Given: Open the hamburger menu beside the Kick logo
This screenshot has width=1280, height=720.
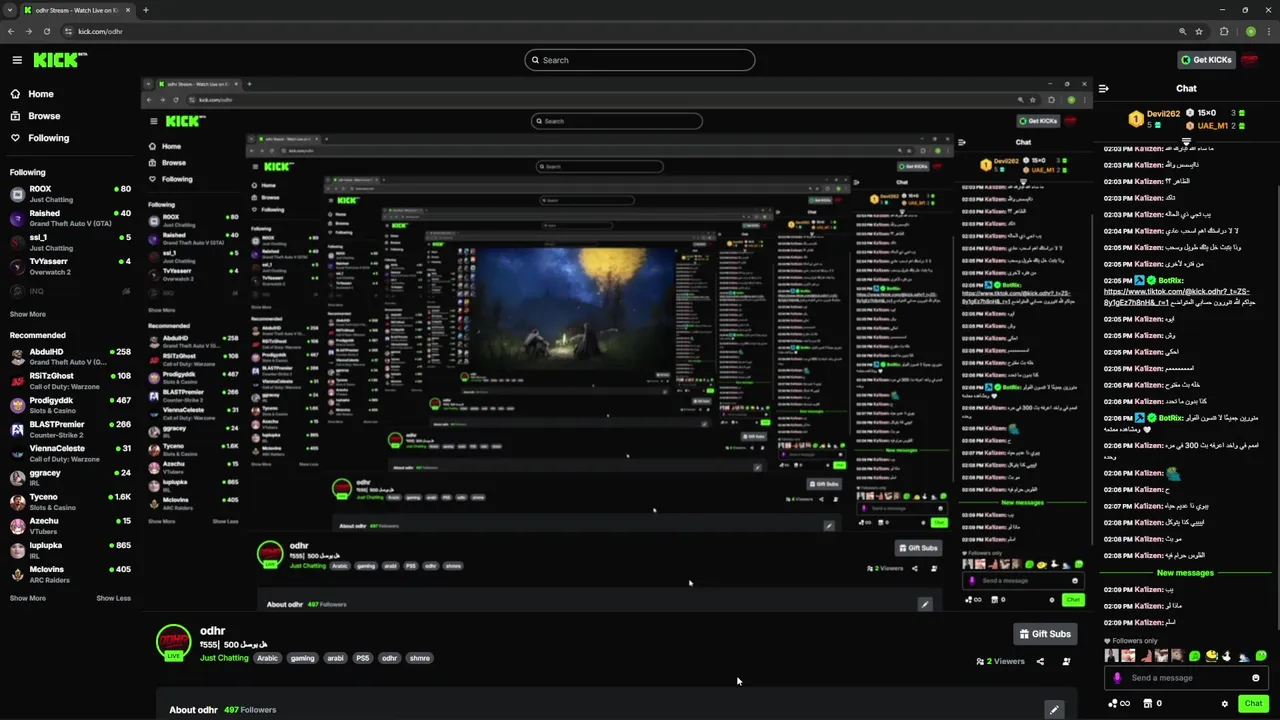Looking at the screenshot, I should tap(17, 60).
